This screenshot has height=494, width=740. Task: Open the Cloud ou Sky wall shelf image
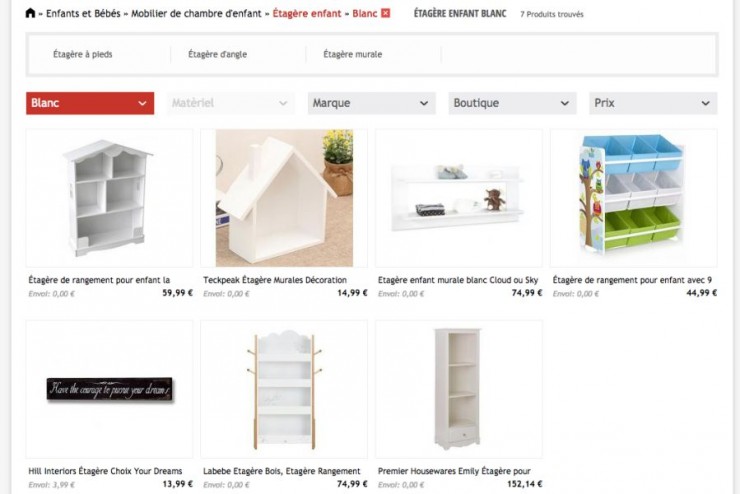pos(459,198)
